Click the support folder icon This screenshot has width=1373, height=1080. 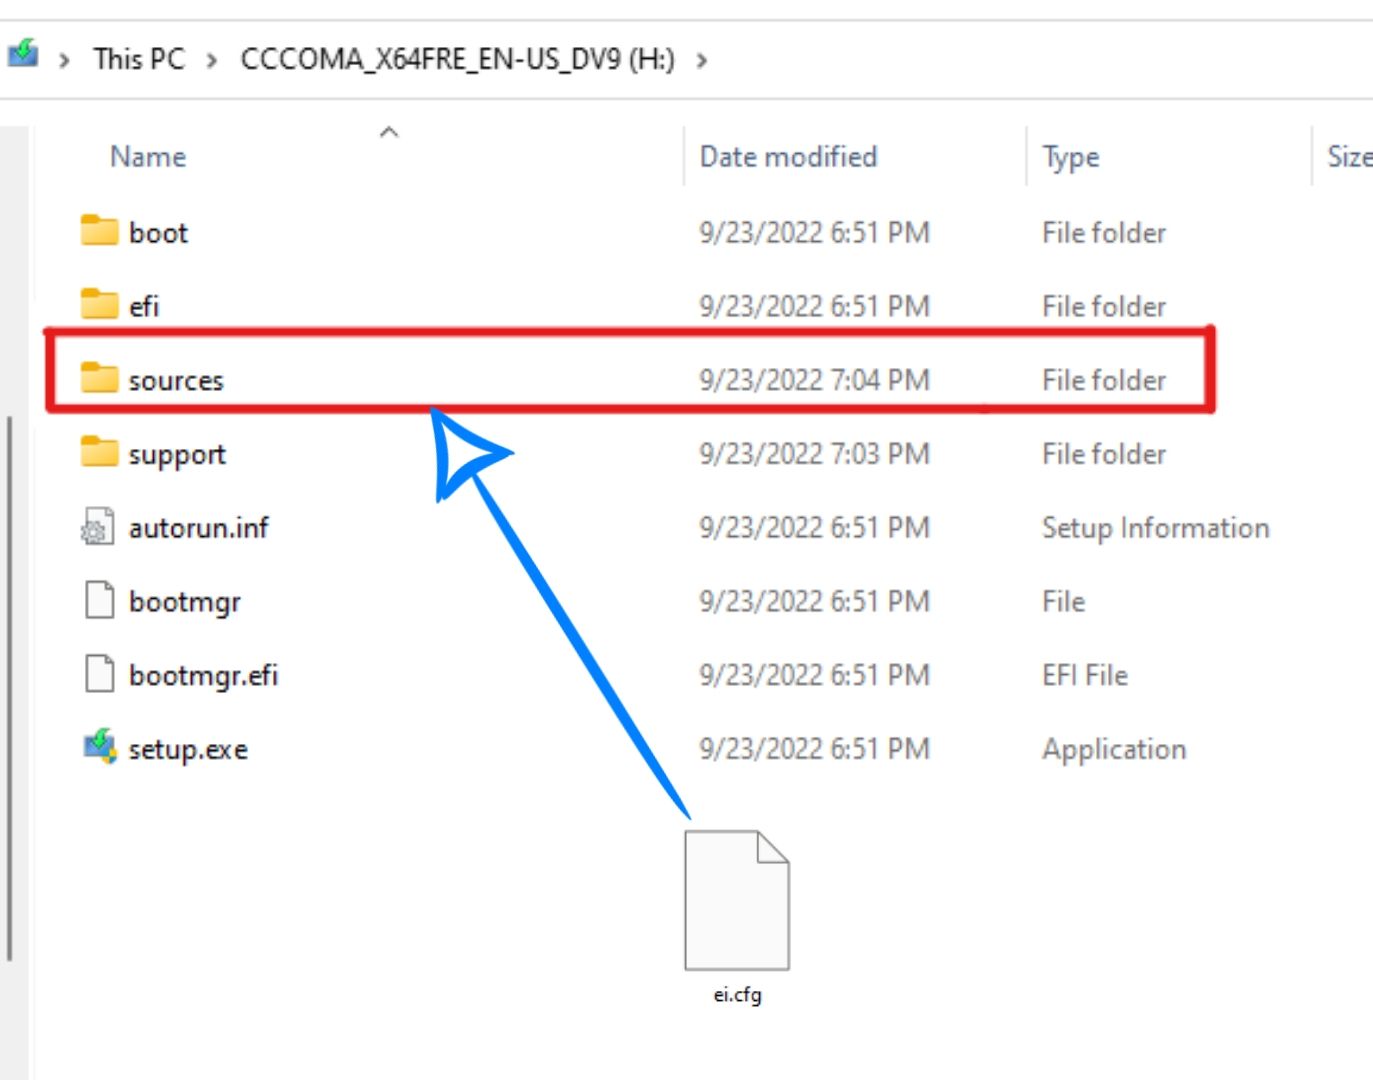coord(99,451)
